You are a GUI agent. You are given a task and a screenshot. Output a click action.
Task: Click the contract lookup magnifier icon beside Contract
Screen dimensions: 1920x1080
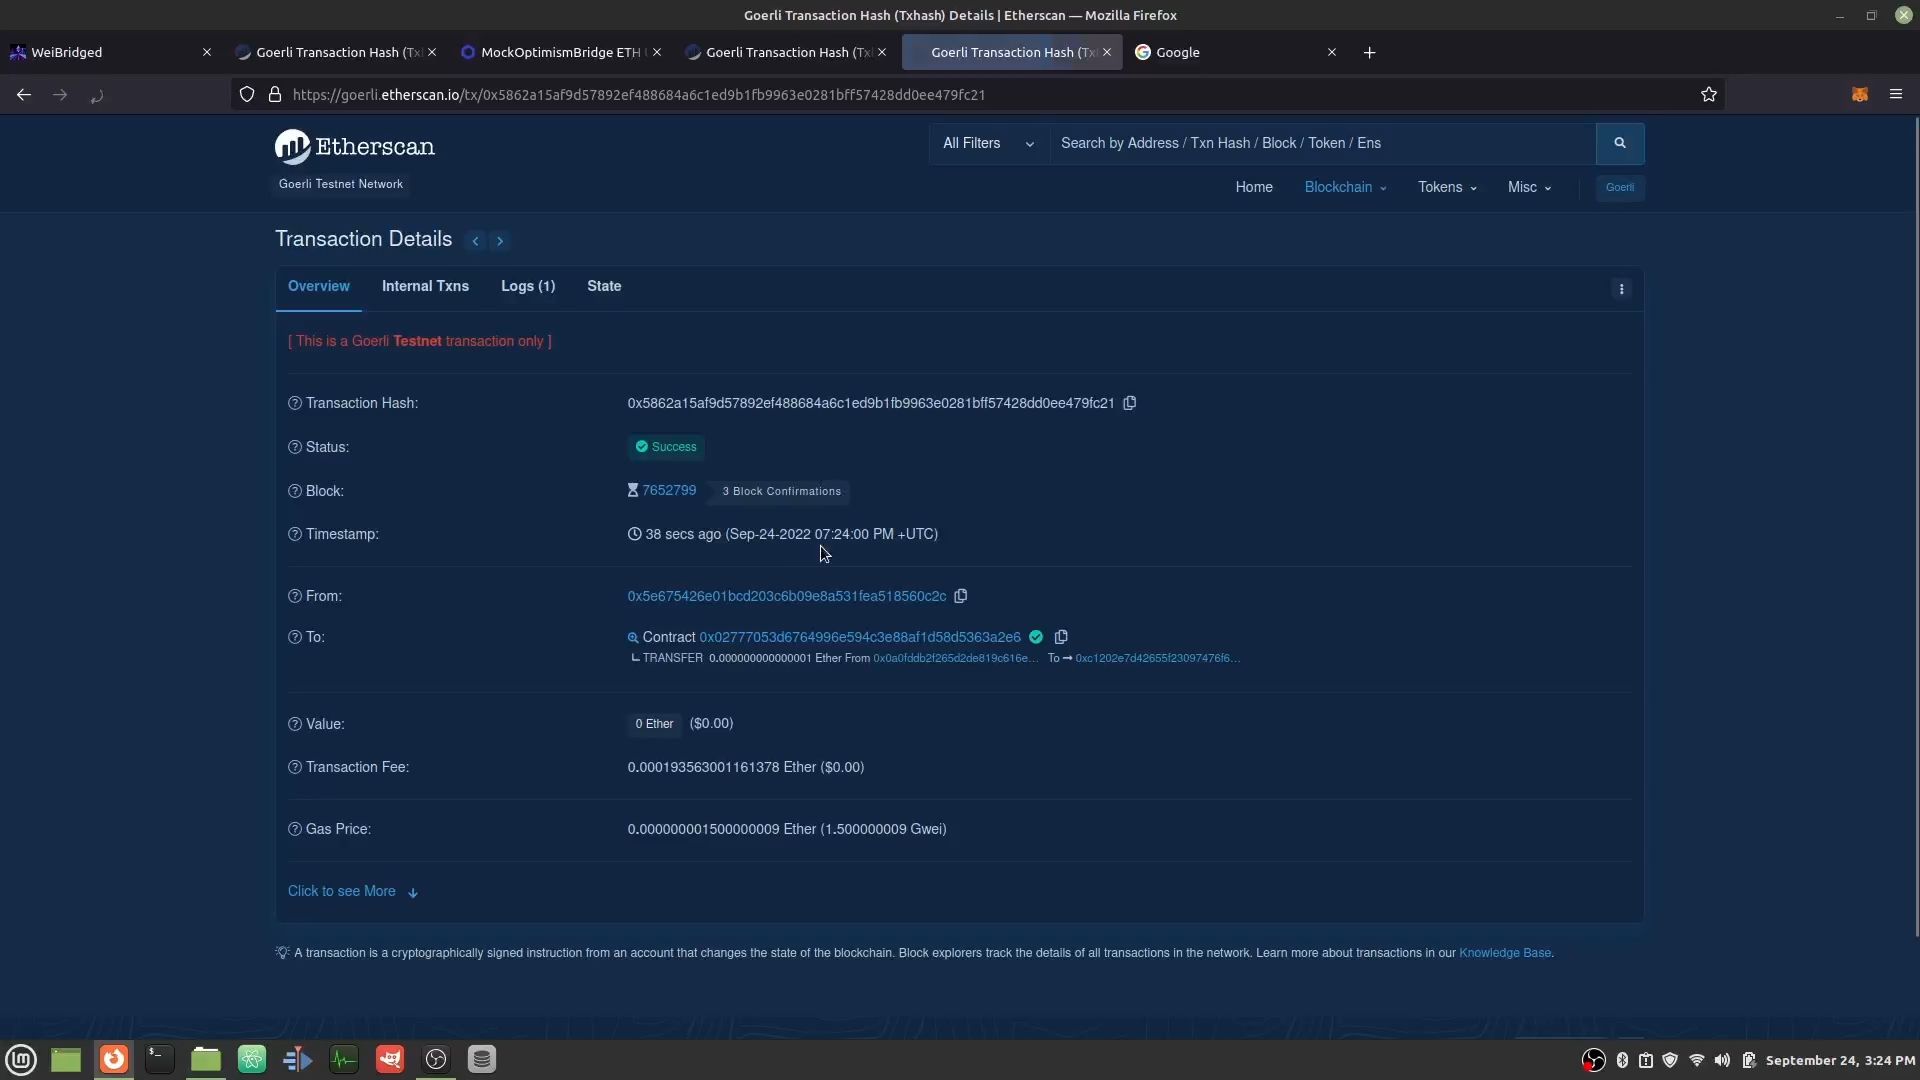pyautogui.click(x=633, y=638)
